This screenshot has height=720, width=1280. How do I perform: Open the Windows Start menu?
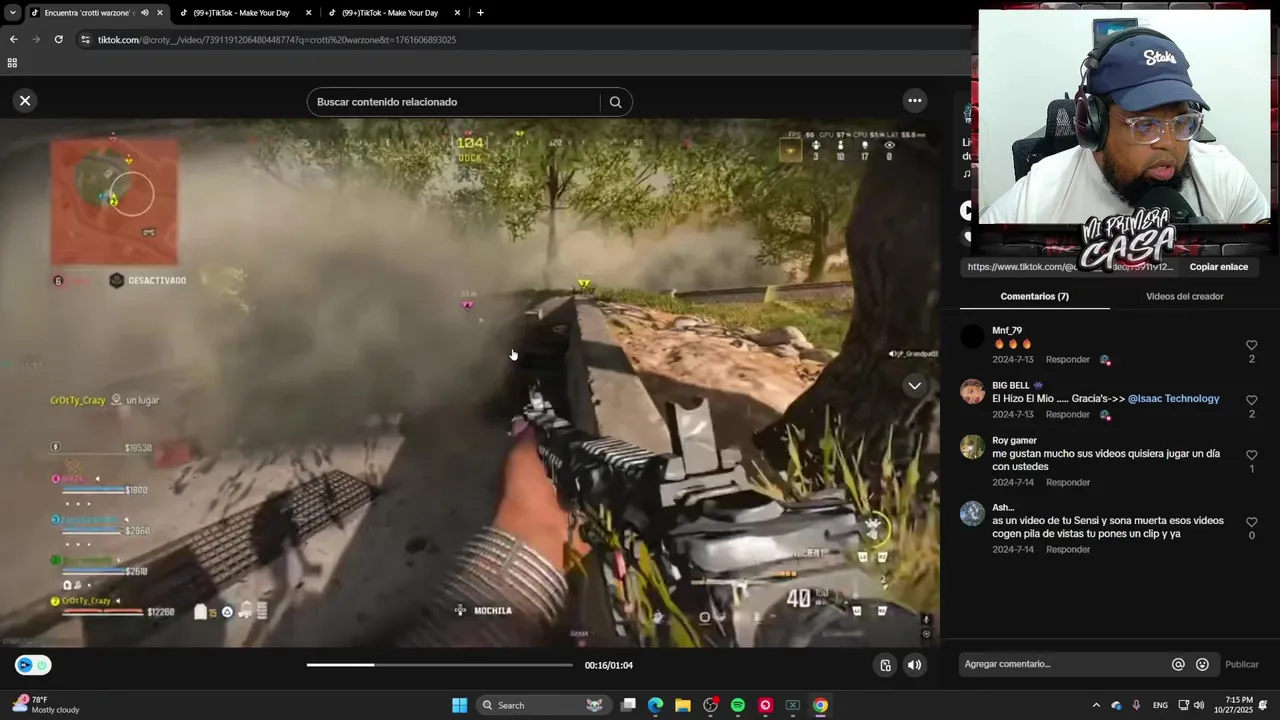[459, 705]
